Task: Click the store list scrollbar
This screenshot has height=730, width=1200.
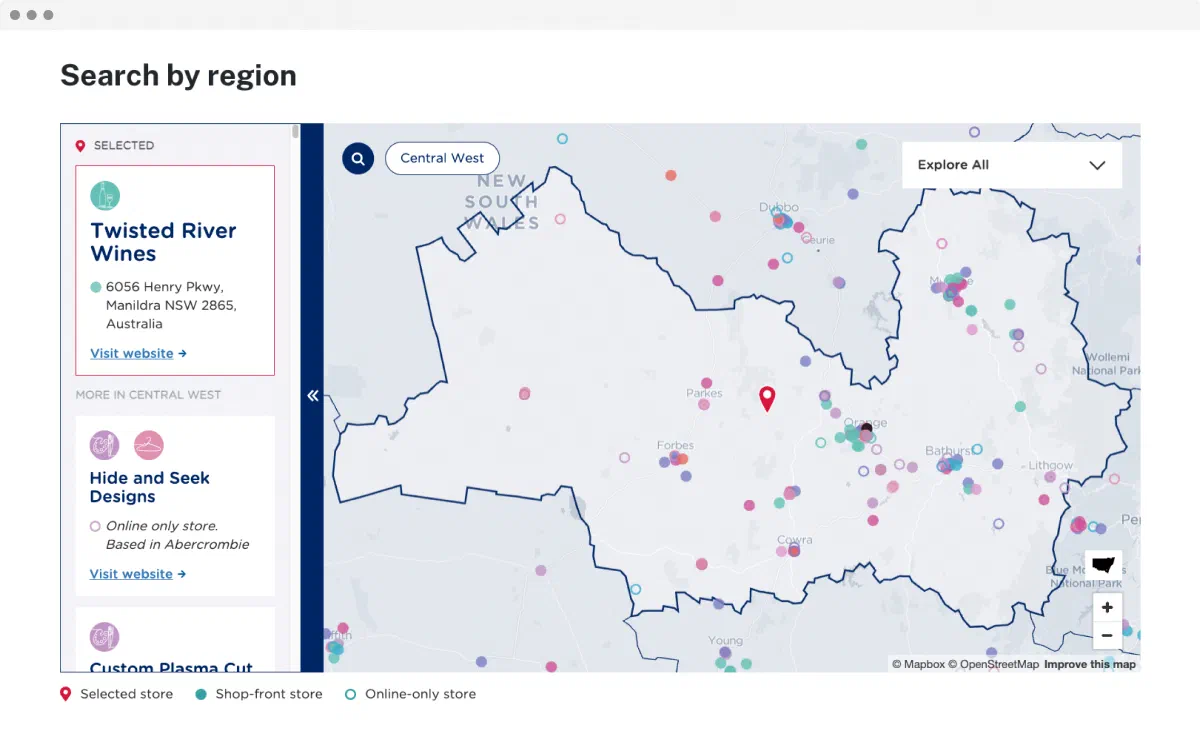Action: pos(296,131)
